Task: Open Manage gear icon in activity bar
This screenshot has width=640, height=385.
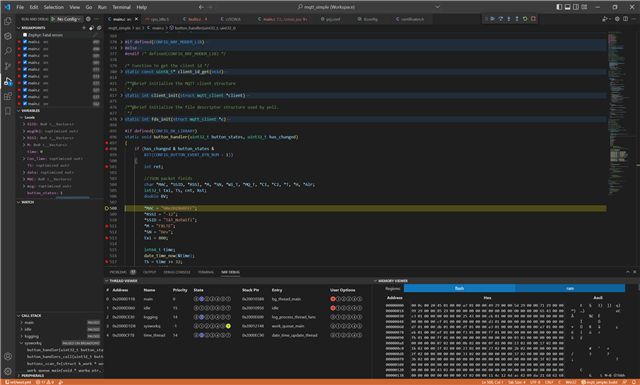Action: coord(8,371)
